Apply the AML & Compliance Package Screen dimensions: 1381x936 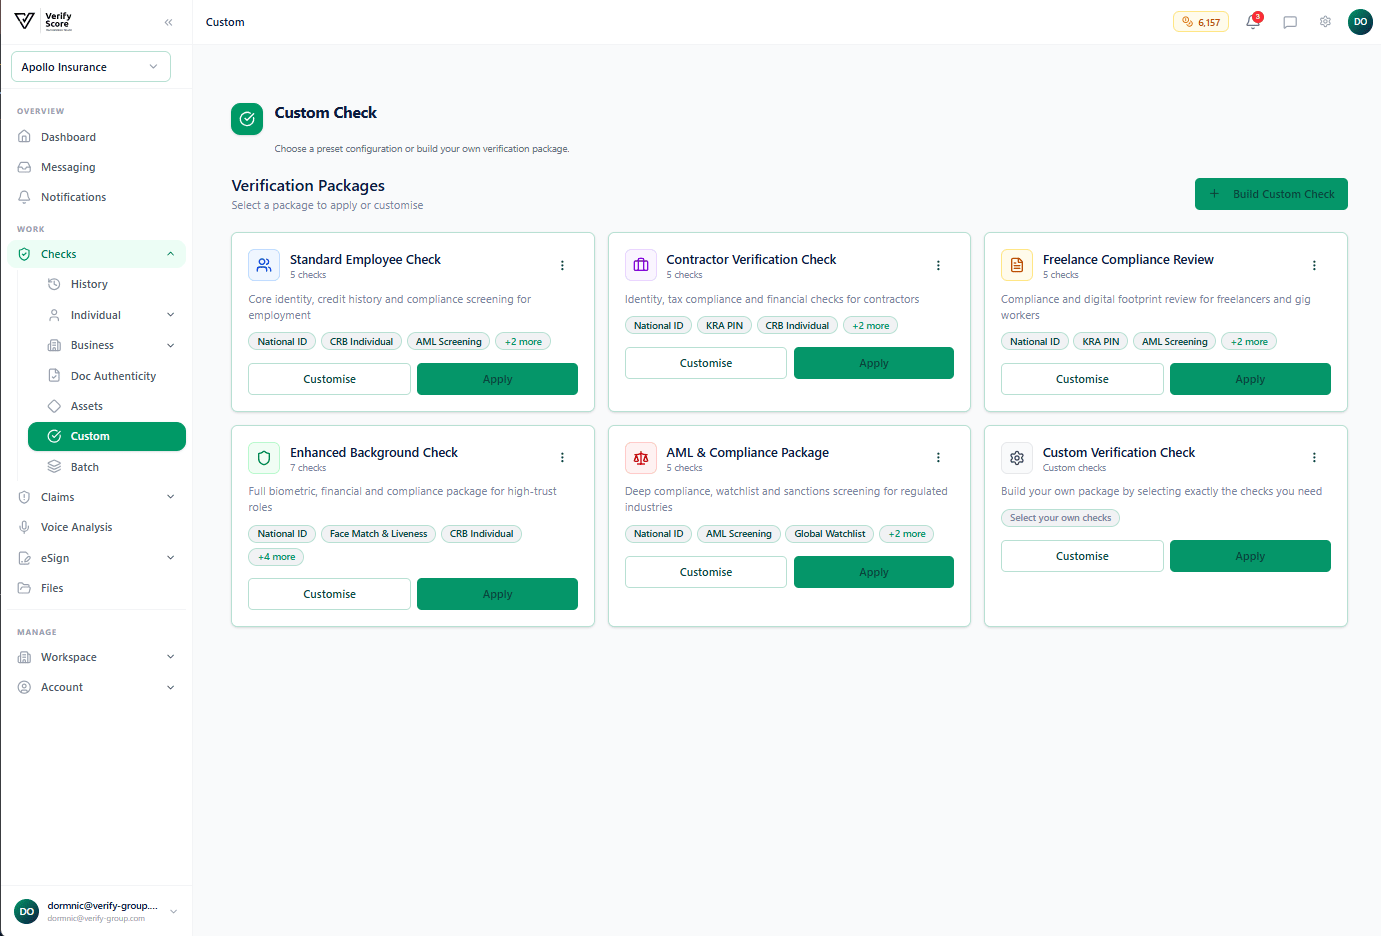click(x=874, y=572)
